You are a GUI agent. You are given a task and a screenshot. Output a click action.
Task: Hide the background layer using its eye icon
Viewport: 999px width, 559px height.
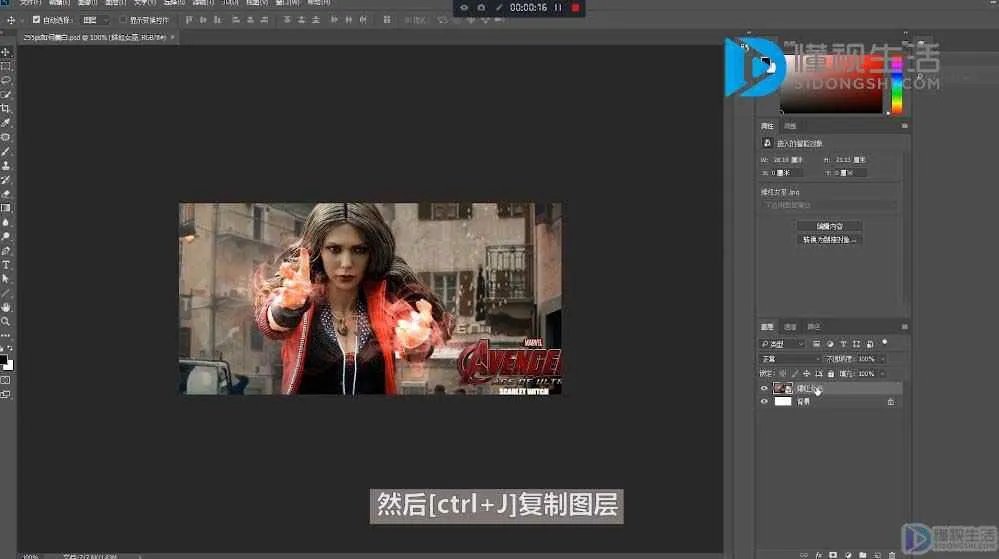tap(765, 401)
